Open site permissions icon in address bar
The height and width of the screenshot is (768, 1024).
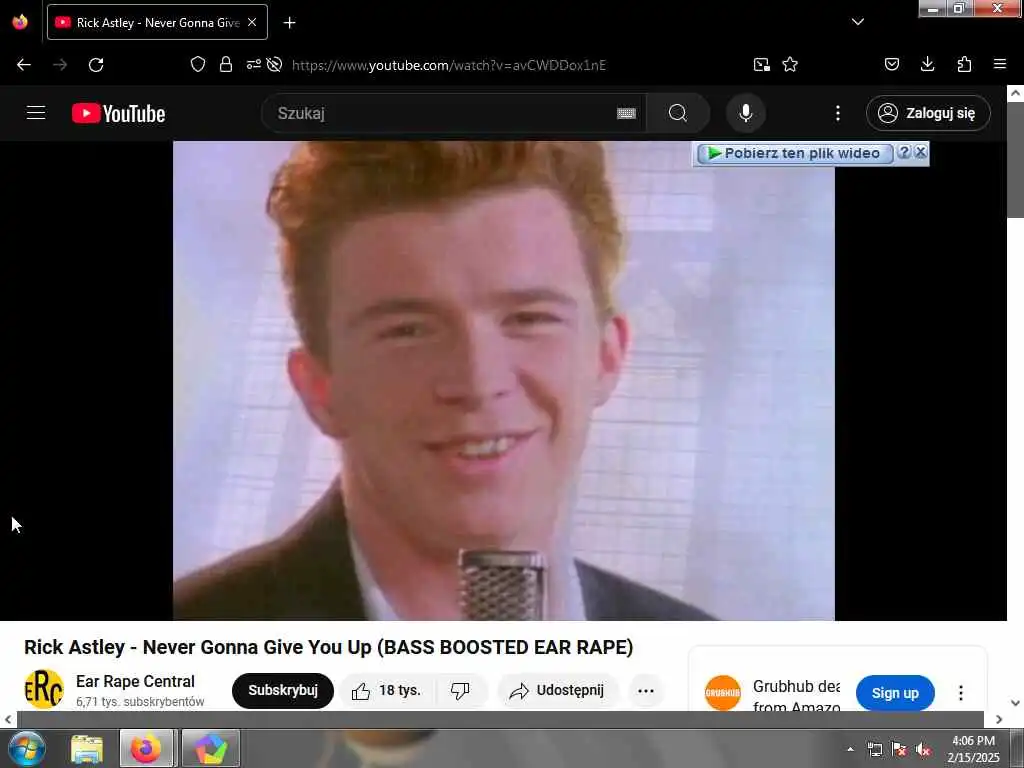253,64
